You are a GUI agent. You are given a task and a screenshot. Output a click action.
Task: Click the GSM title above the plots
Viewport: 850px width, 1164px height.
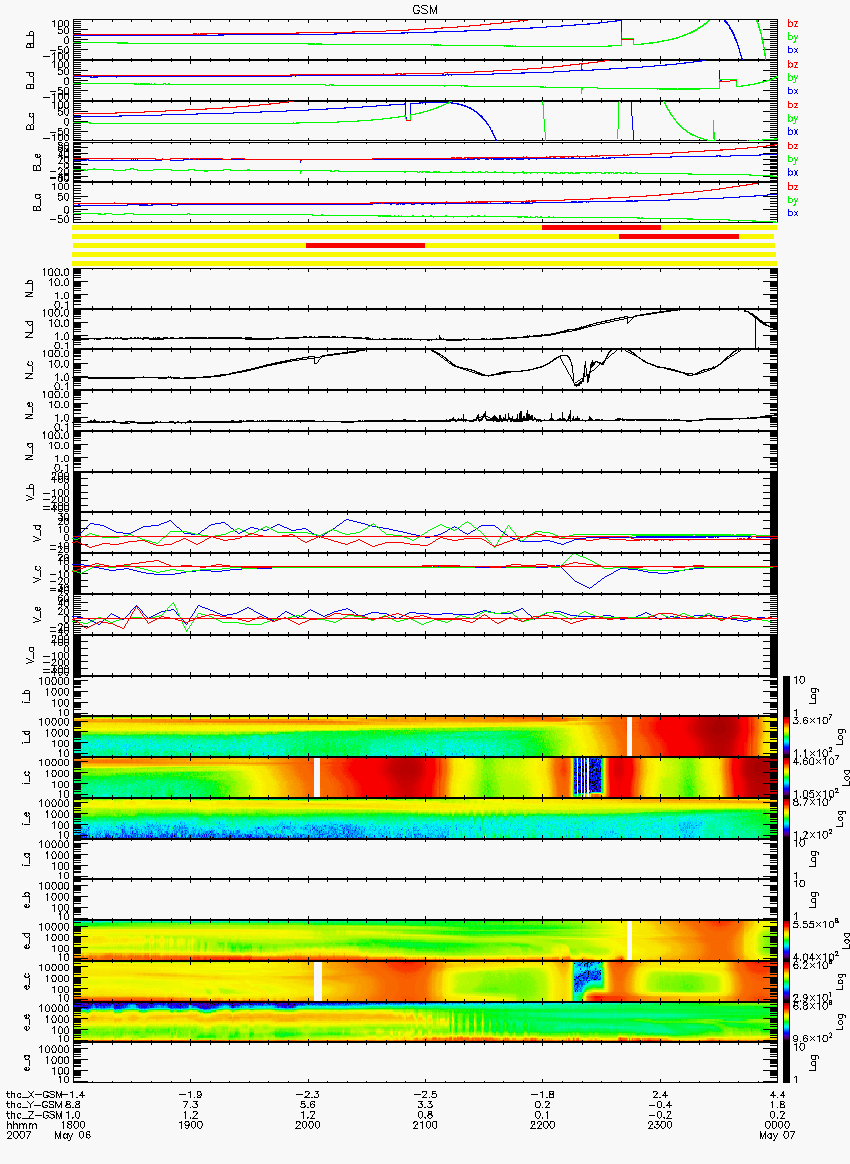point(425,9)
